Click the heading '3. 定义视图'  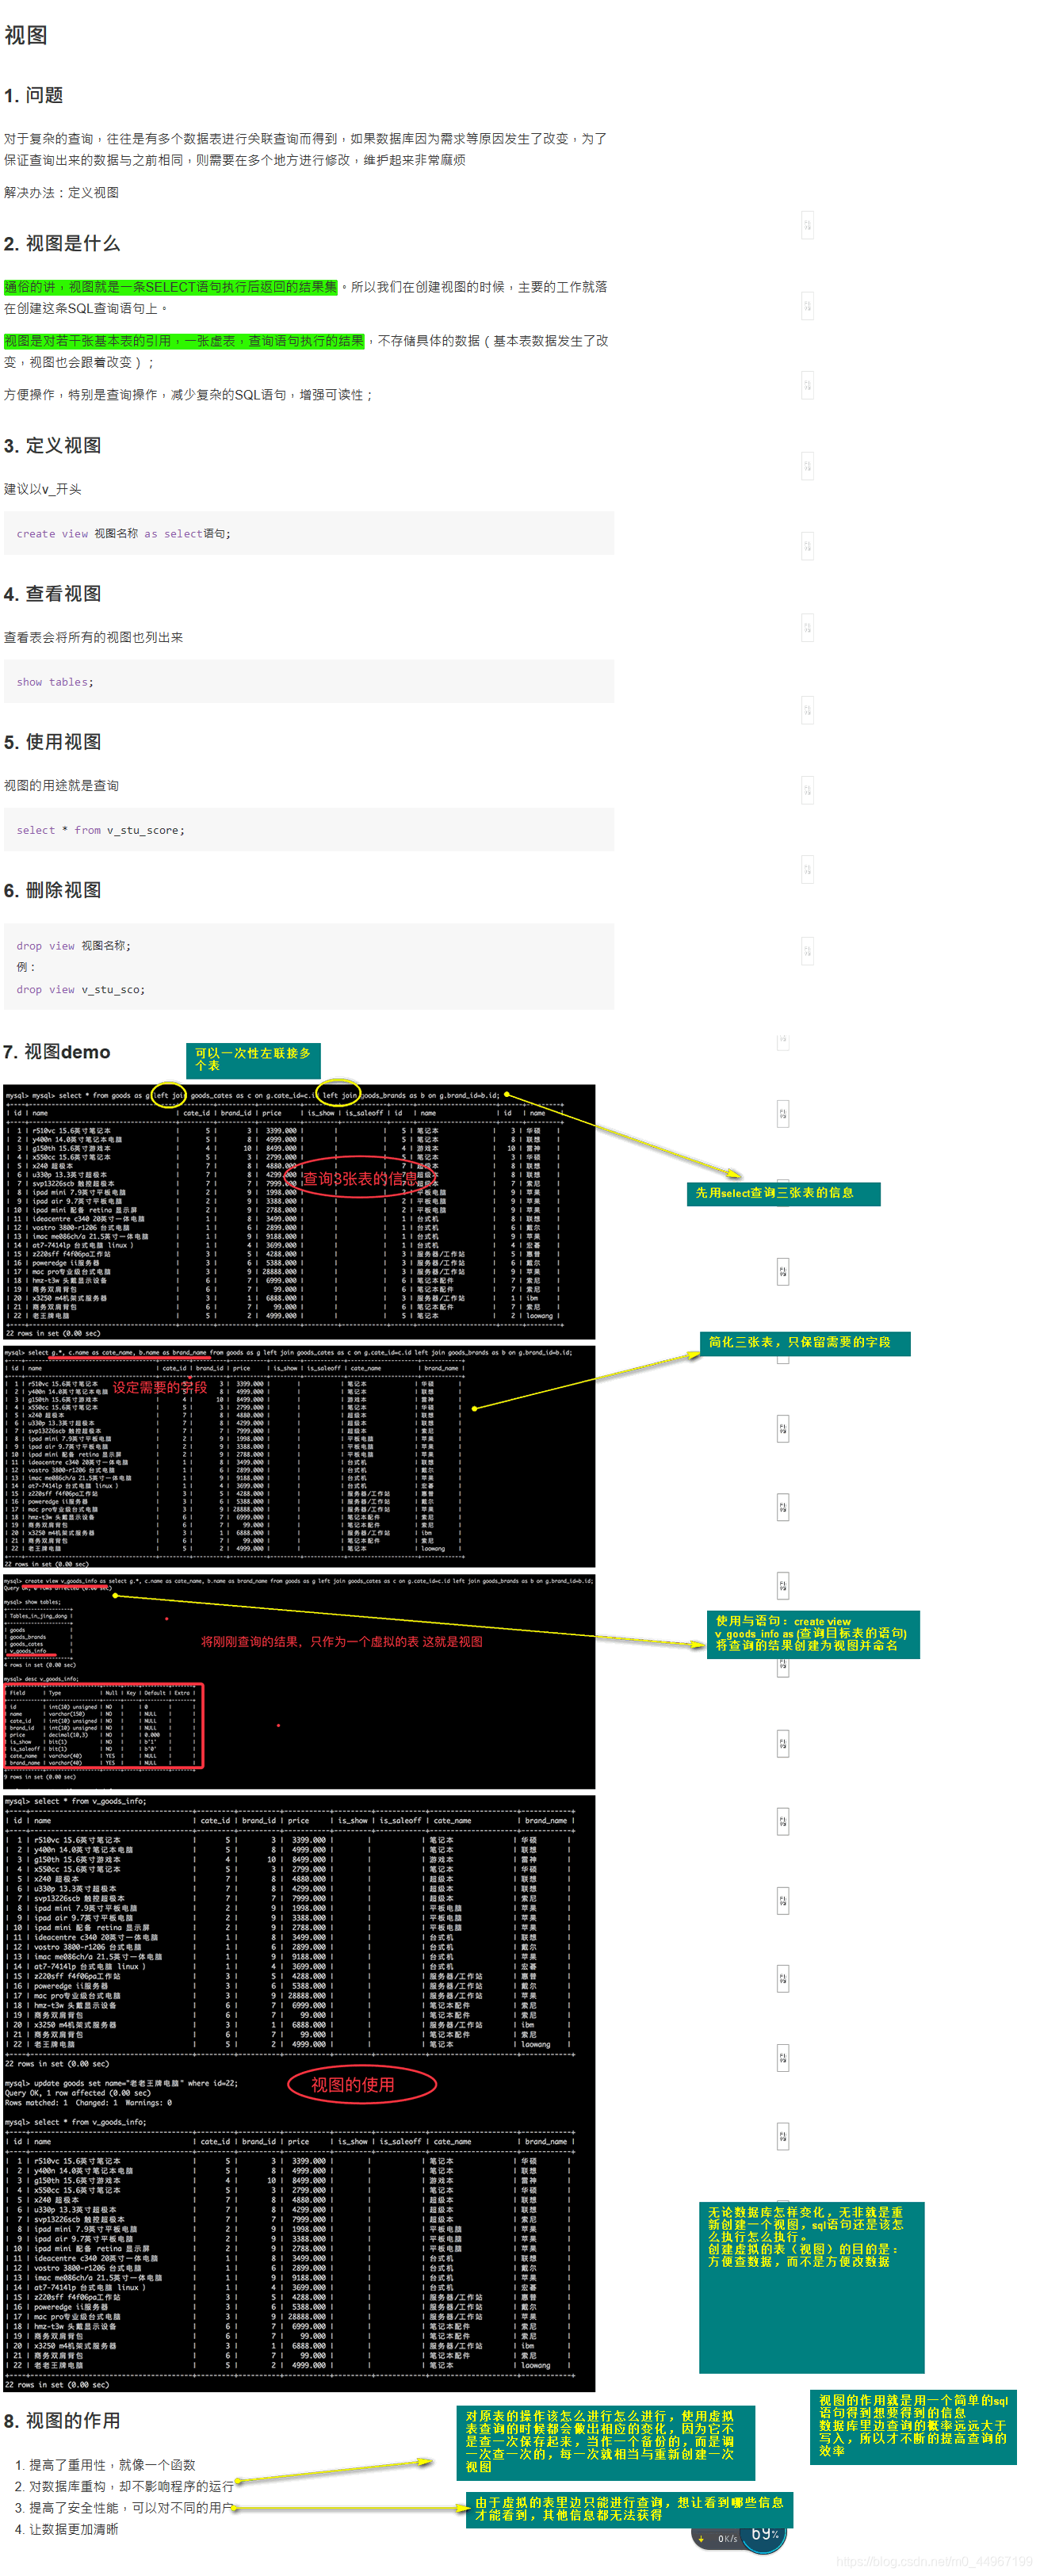pyautogui.click(x=52, y=445)
